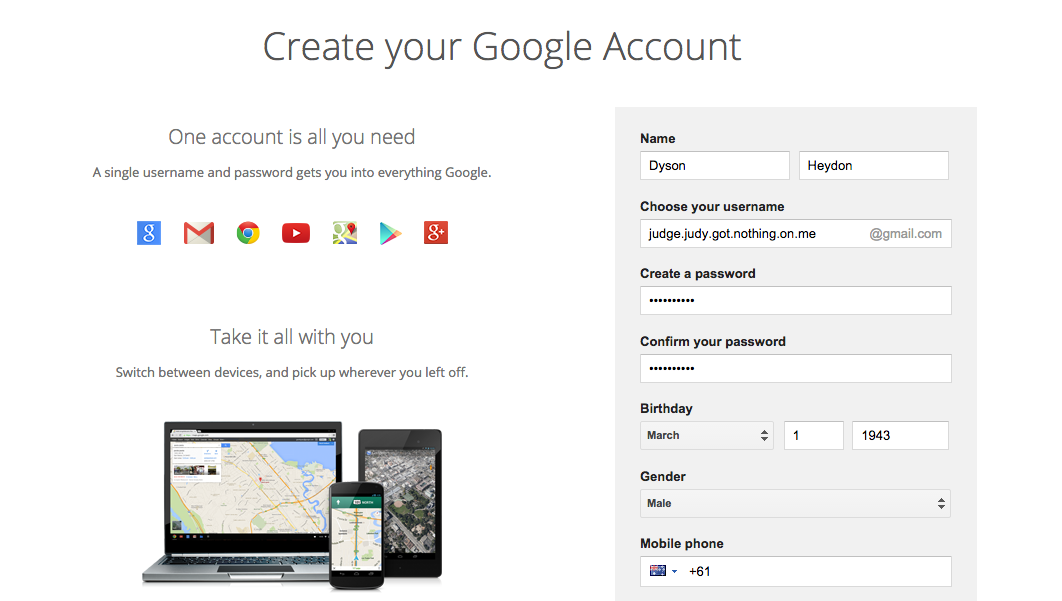Click the Chrome browser icon
This screenshot has height=601, width=1062.
coord(248,233)
